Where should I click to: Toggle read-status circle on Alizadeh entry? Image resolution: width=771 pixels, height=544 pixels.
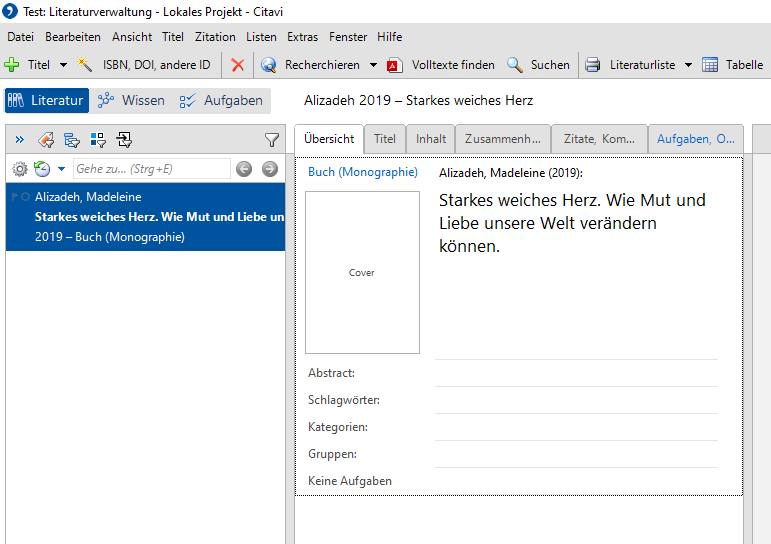26,197
